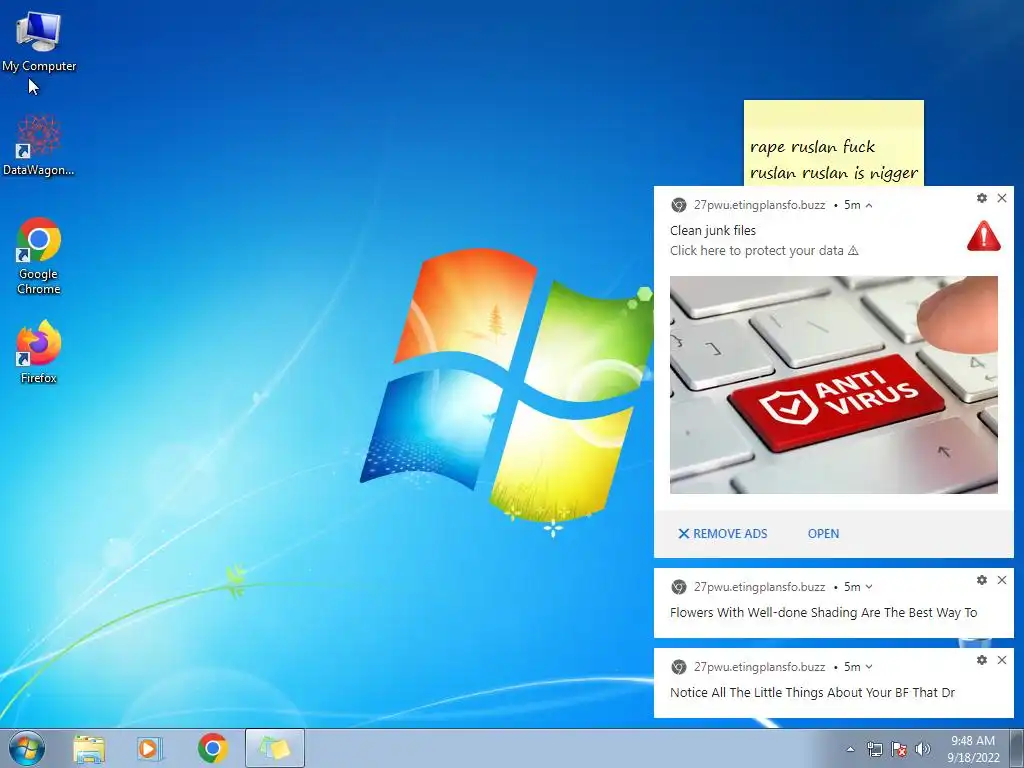
Task: Close the Clean junk files notification
Action: (1002, 198)
